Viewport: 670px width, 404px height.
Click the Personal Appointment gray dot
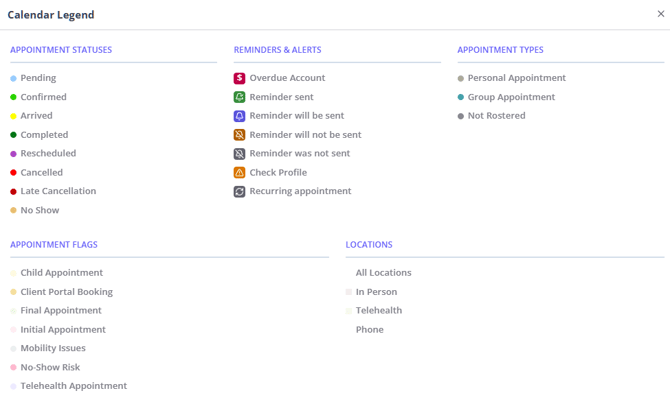[461, 78]
